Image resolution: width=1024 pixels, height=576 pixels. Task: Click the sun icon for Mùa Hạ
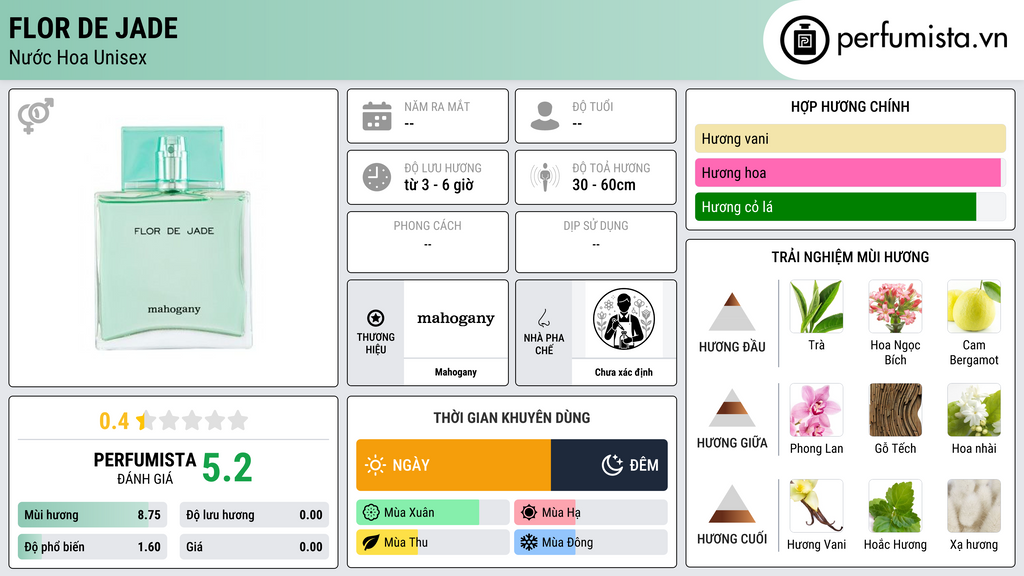[x=529, y=513]
